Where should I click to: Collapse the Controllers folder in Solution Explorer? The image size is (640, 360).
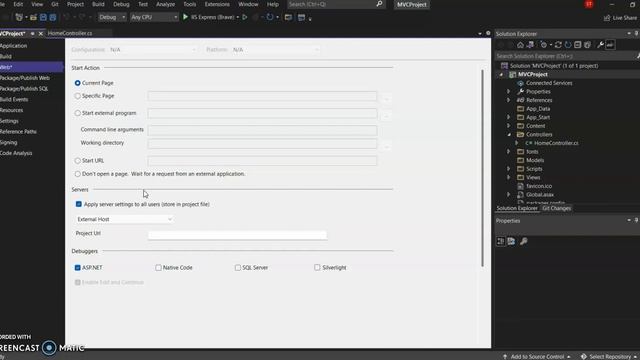(x=509, y=135)
